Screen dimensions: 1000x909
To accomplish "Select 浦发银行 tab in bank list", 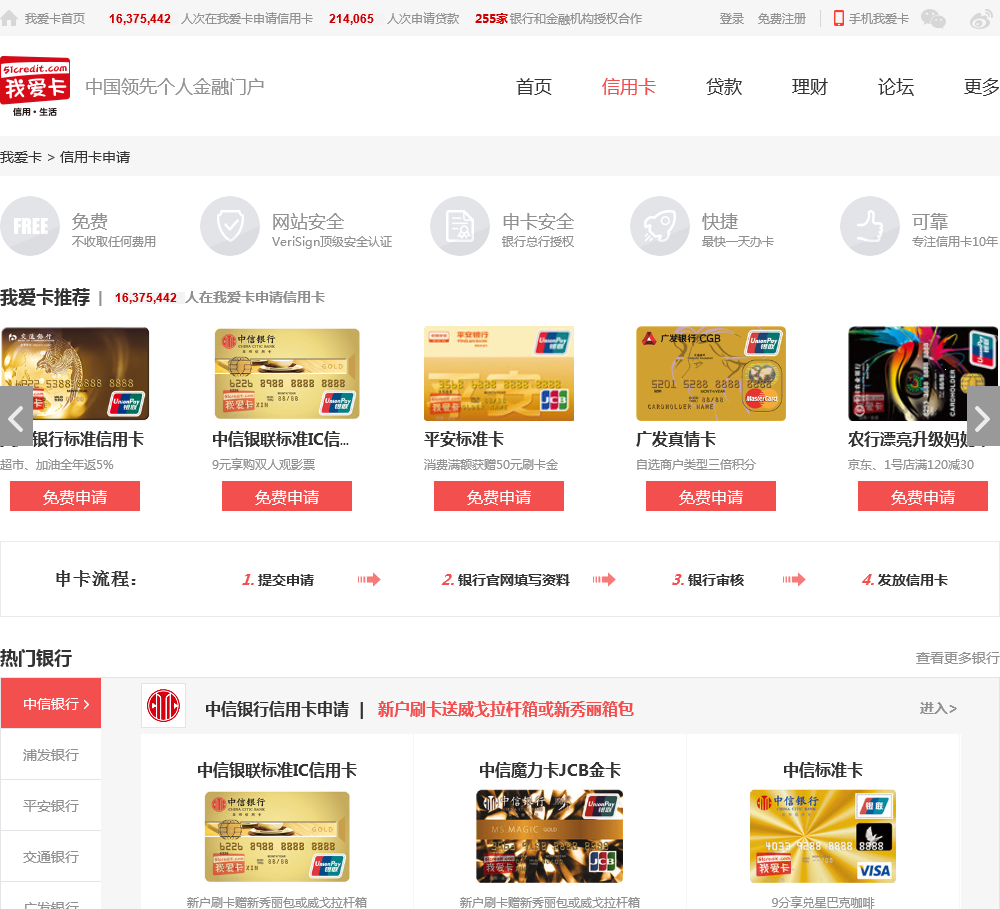I will pos(51,755).
